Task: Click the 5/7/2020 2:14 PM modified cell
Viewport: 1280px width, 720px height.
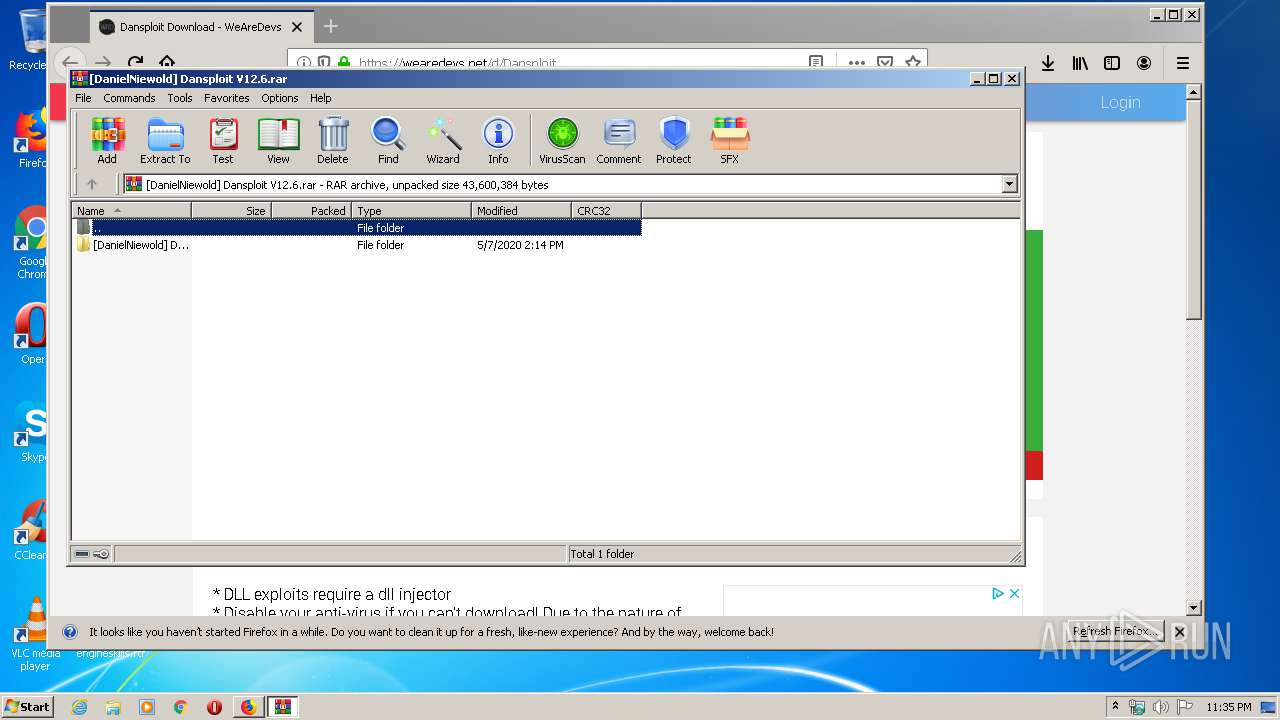Action: click(x=520, y=245)
